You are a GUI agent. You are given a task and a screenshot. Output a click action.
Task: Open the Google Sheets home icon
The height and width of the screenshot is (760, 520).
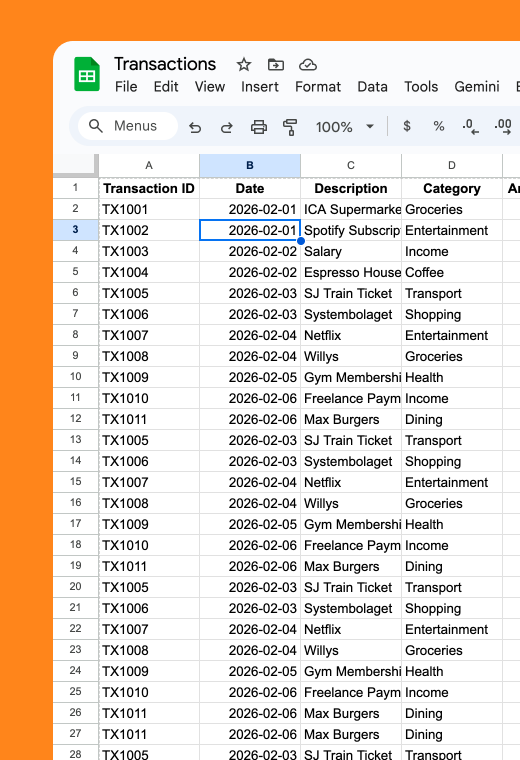coord(87,74)
